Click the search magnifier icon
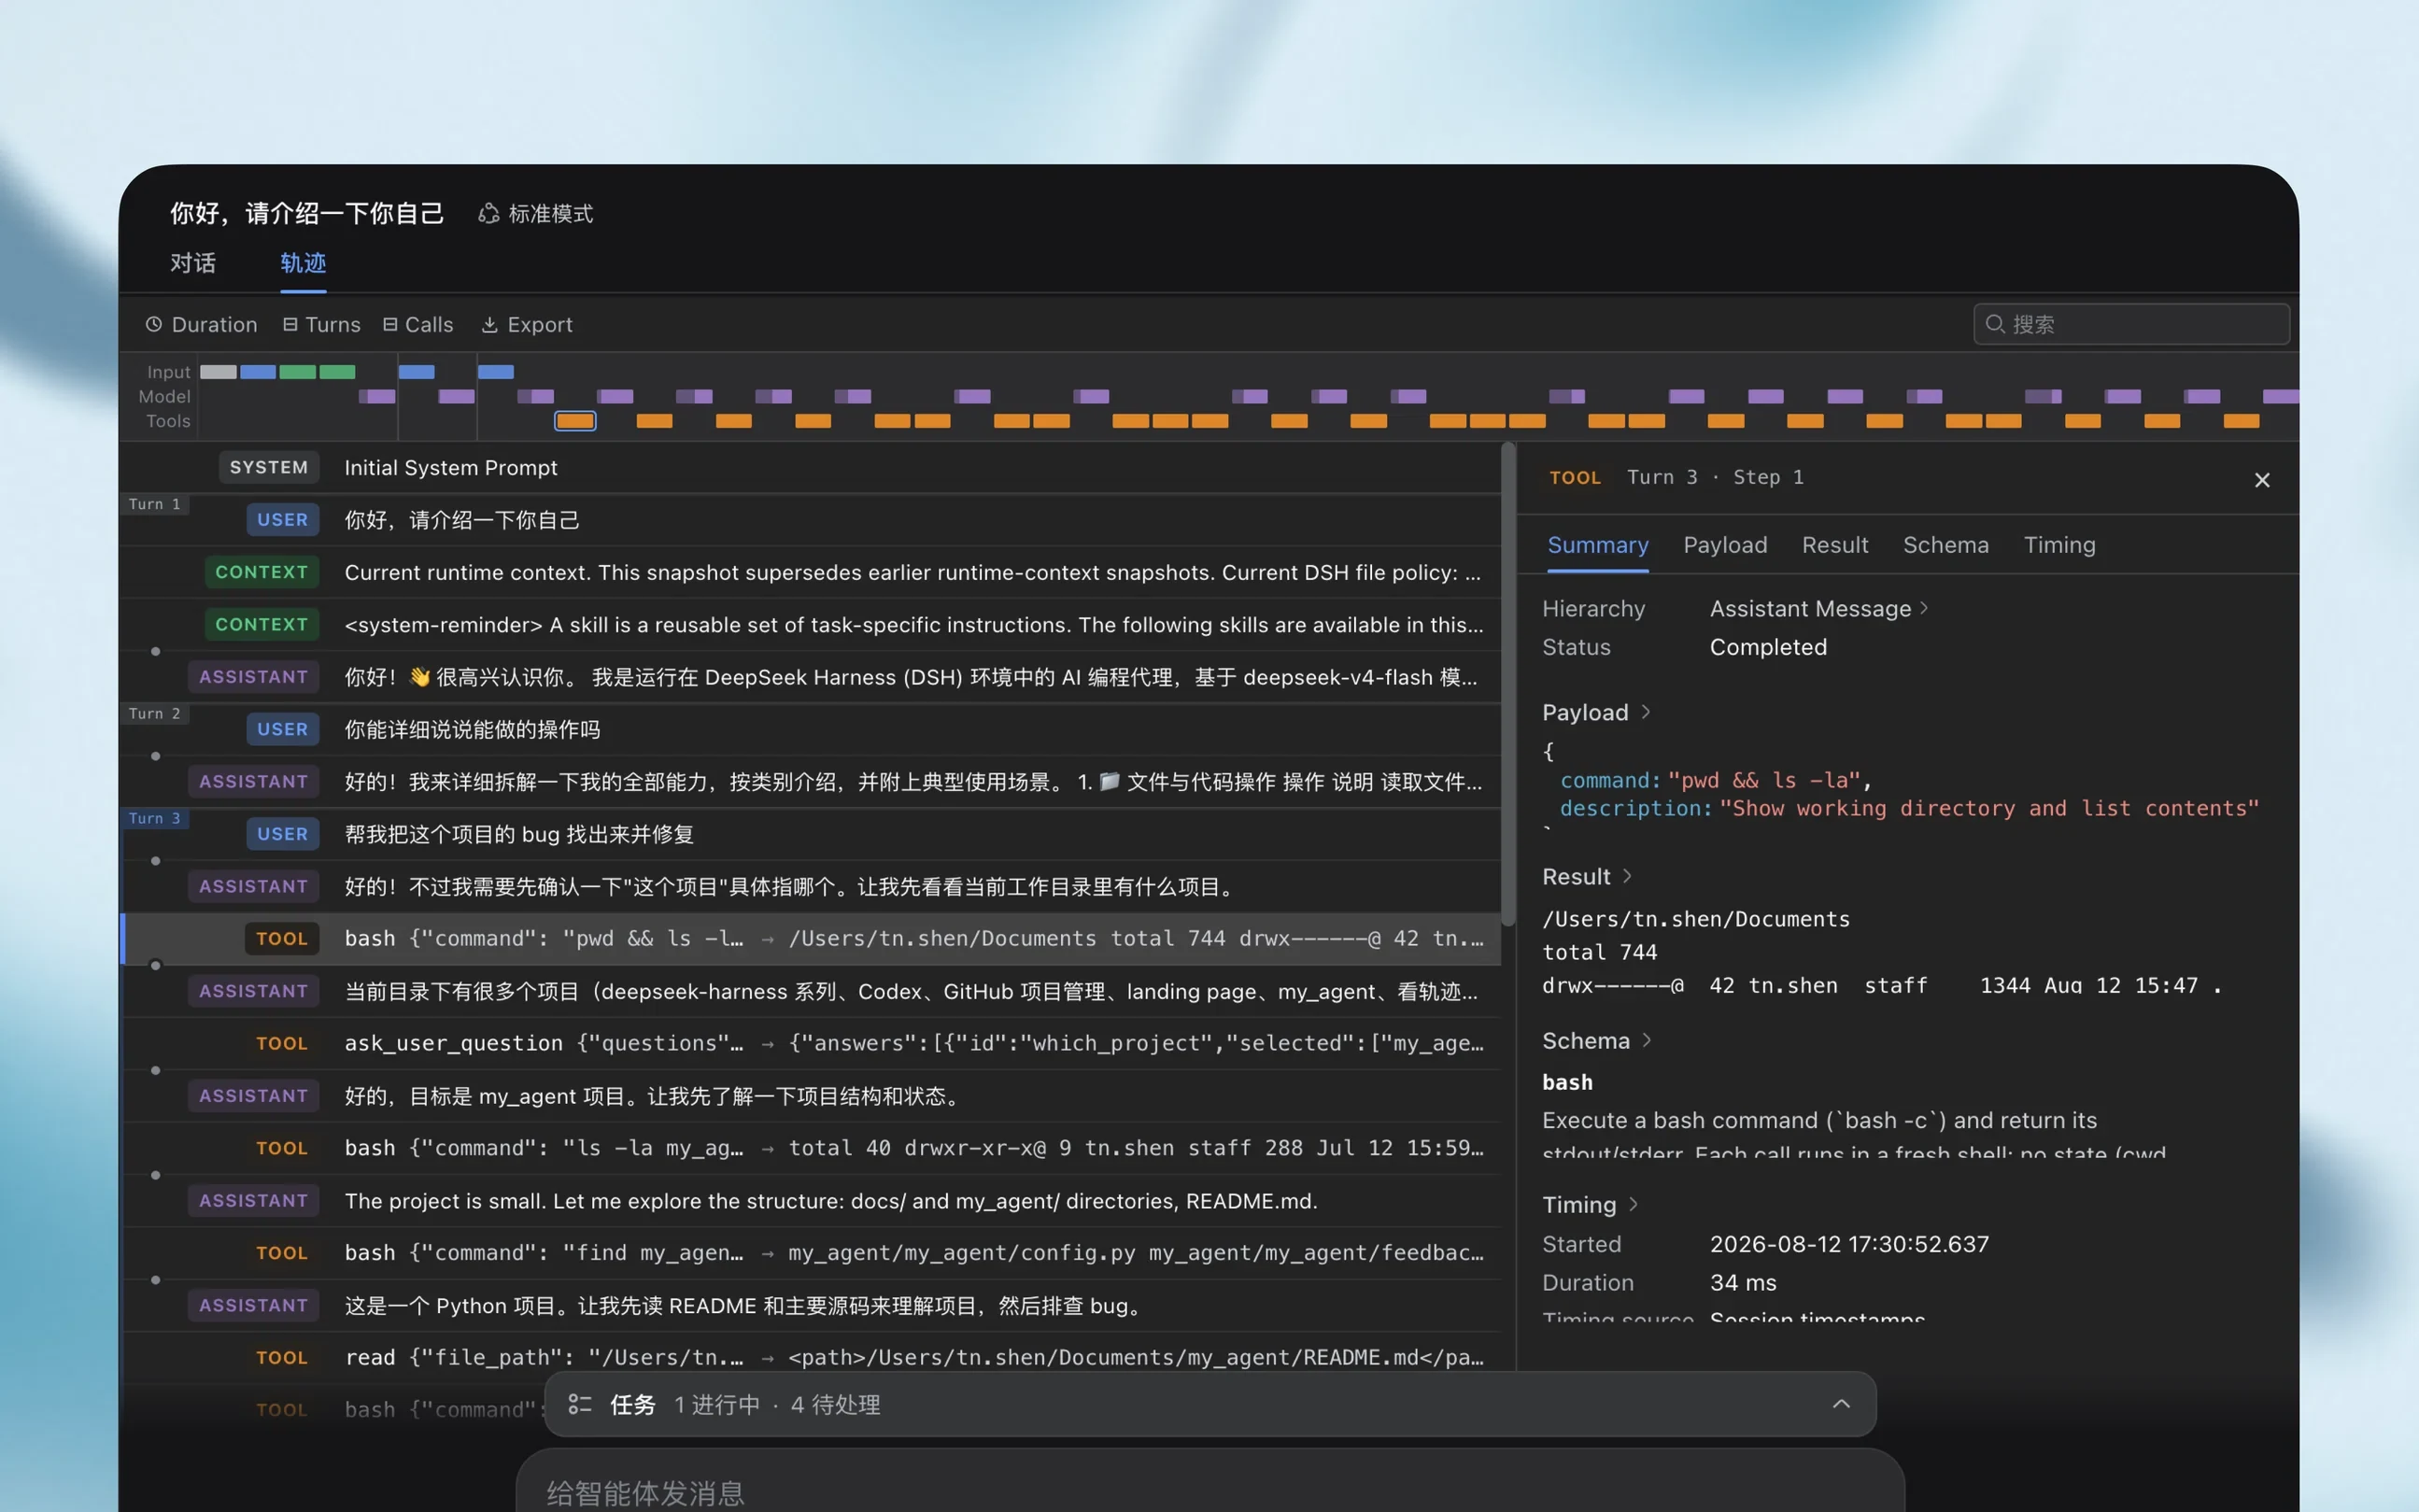Screen dimensions: 2419x1512 [1994, 324]
